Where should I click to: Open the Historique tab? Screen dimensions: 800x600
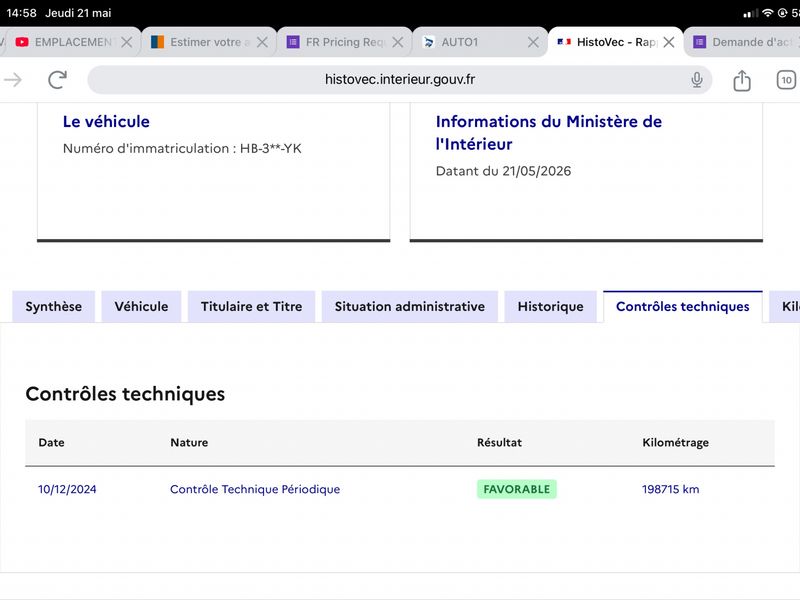[x=551, y=307]
